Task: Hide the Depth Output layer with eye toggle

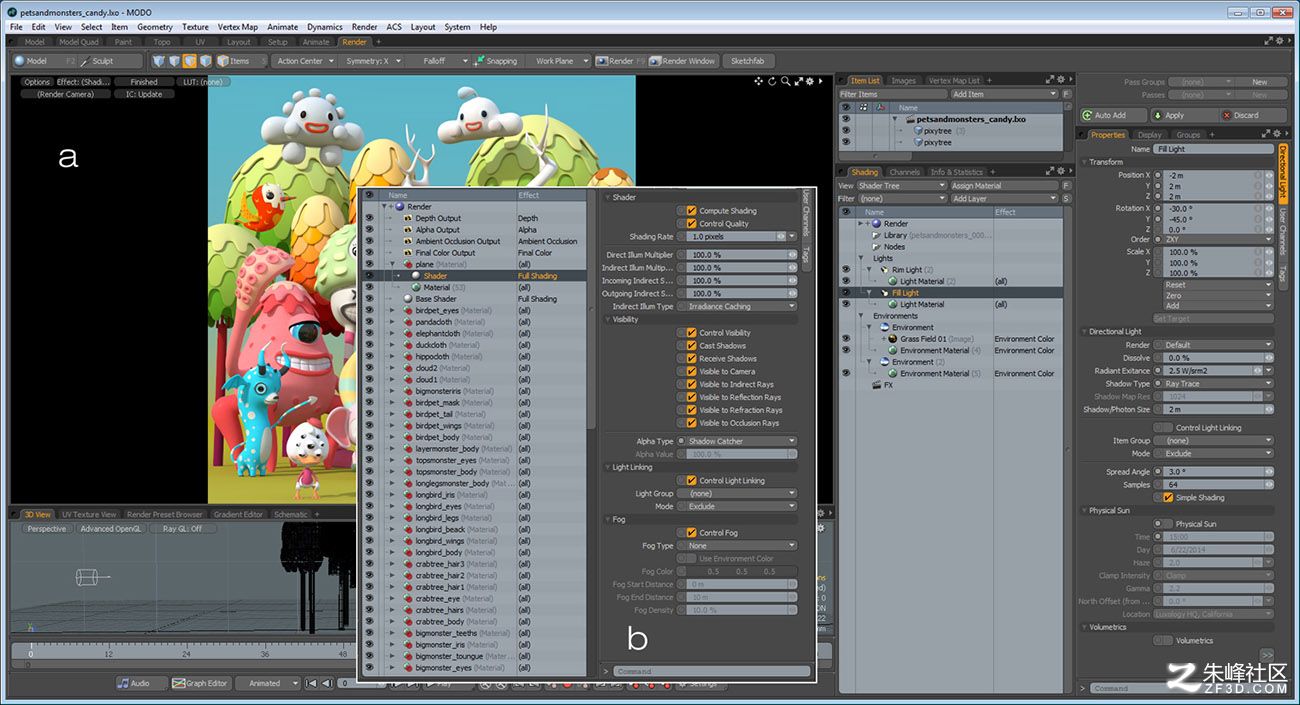Action: click(x=369, y=218)
